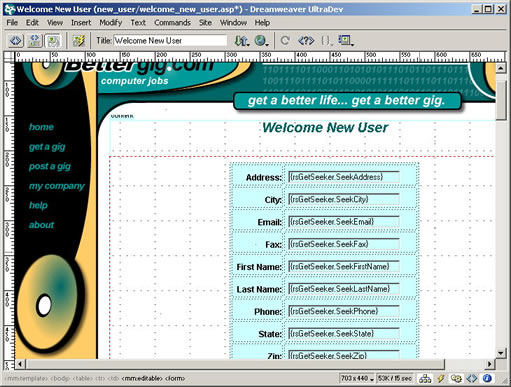511x387 pixels.
Task: Open Code Inspector launcher icon
Action: click(472, 379)
